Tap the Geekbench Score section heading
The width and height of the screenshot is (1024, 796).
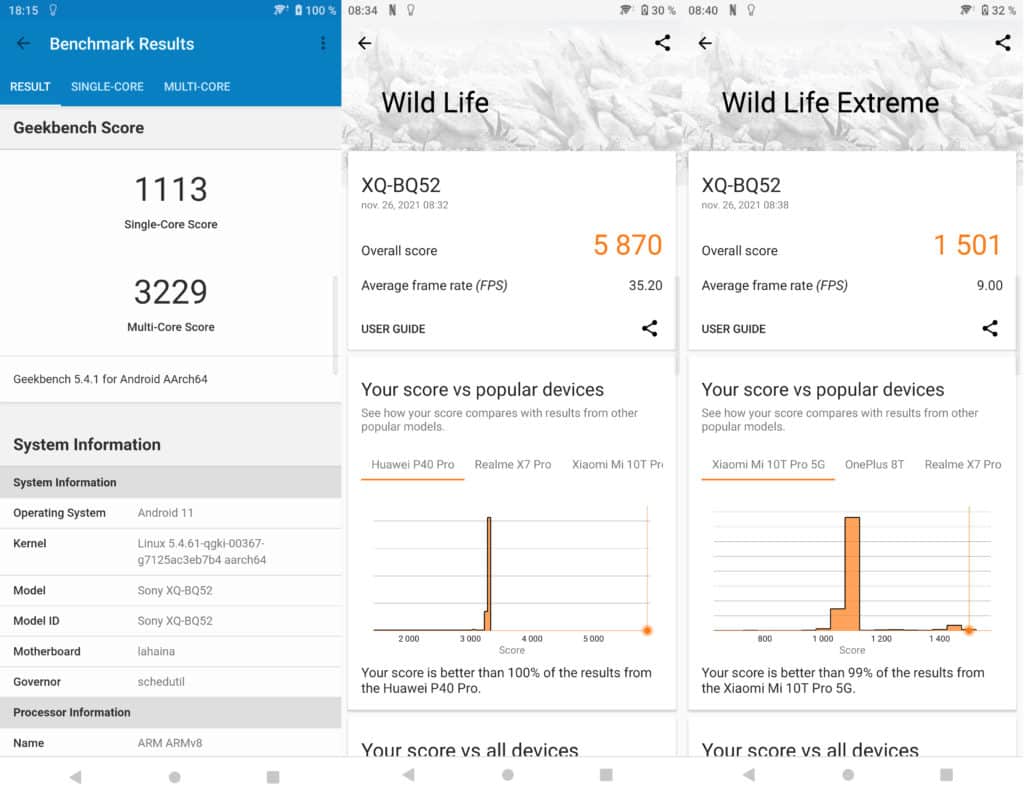click(78, 127)
